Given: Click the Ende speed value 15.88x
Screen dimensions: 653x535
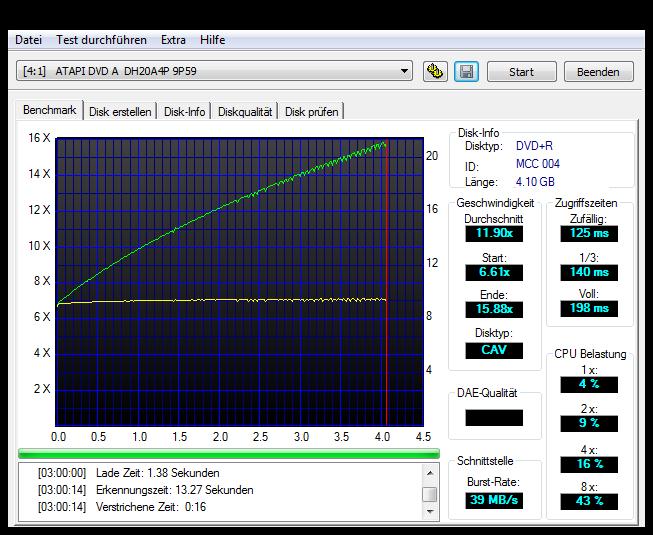Looking at the screenshot, I should pos(494,309).
